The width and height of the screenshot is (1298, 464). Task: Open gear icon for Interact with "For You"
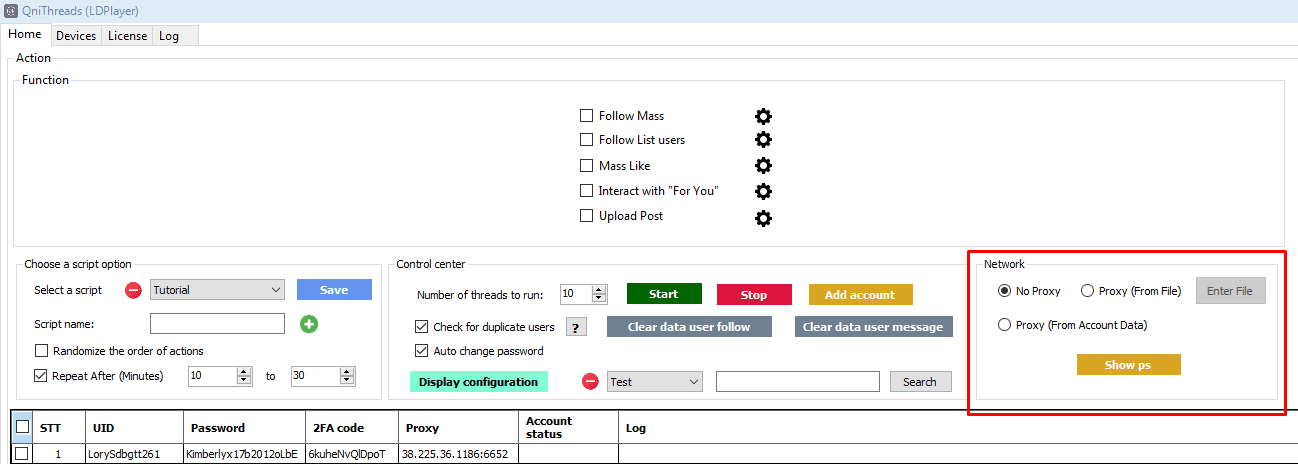coord(763,191)
